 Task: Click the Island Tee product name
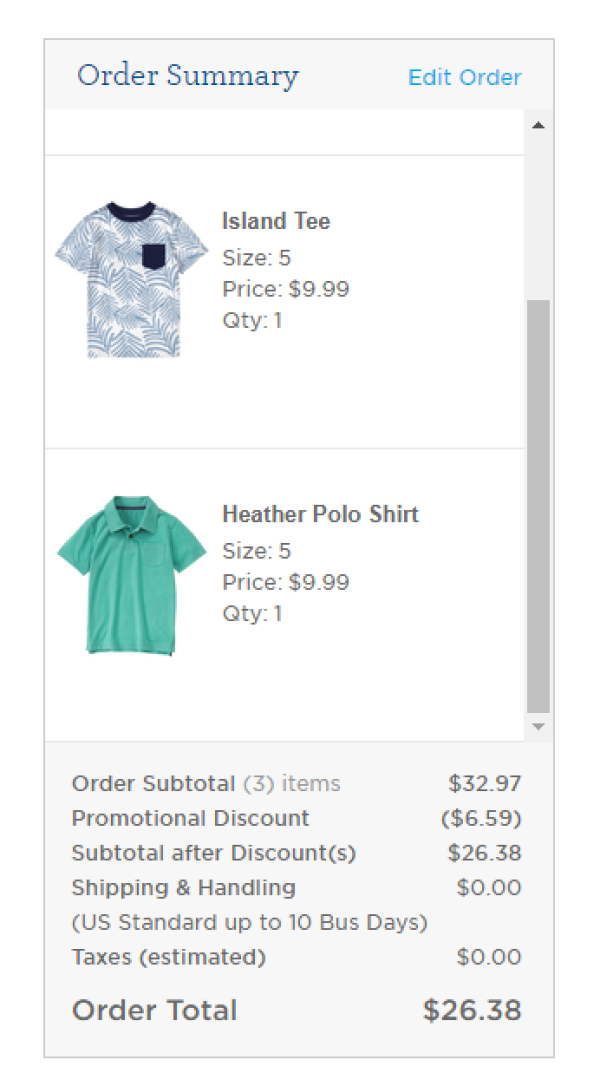[x=276, y=221]
